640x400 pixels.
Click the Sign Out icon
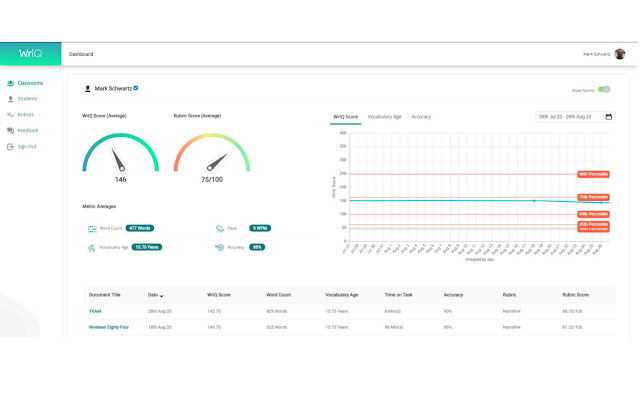(x=10, y=147)
